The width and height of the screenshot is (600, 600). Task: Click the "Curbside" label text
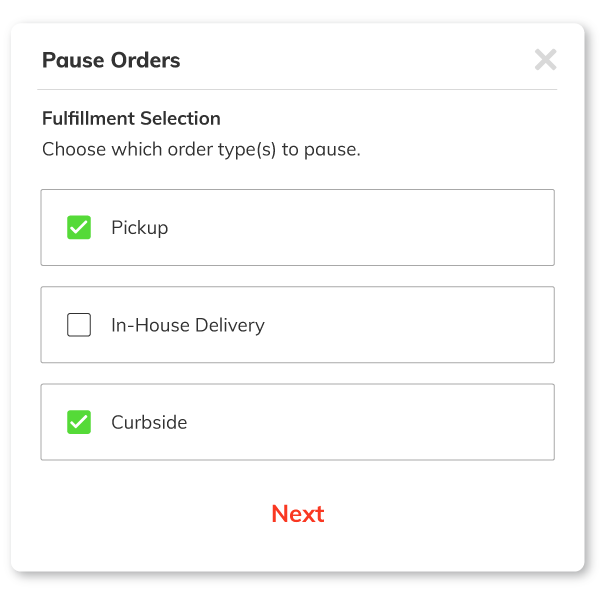[x=149, y=422]
